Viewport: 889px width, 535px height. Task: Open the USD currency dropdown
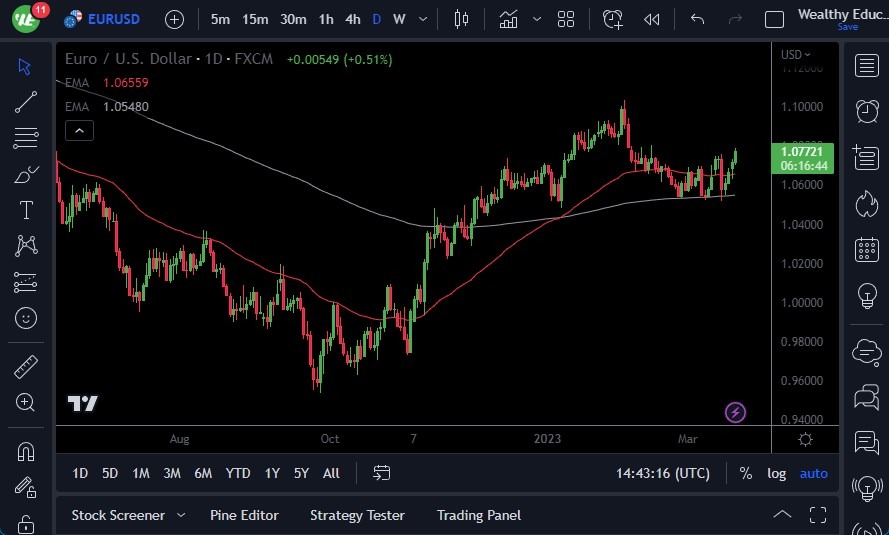[x=796, y=55]
